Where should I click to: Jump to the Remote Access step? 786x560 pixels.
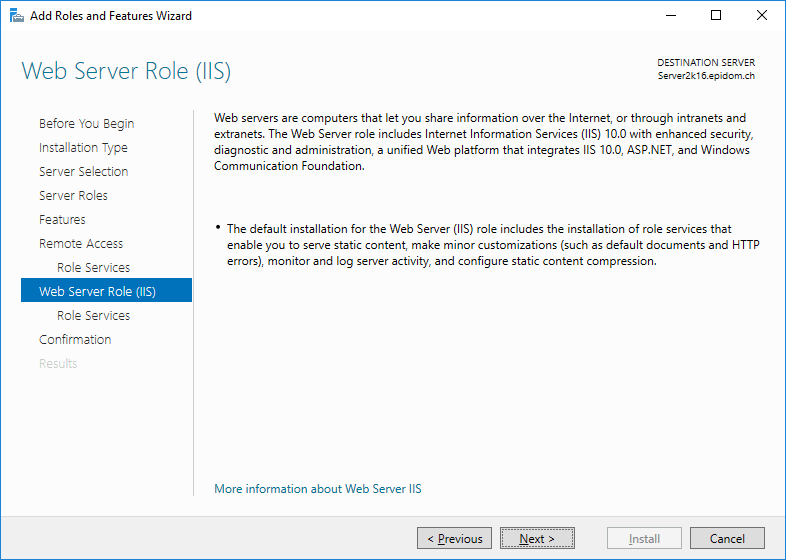pos(81,244)
